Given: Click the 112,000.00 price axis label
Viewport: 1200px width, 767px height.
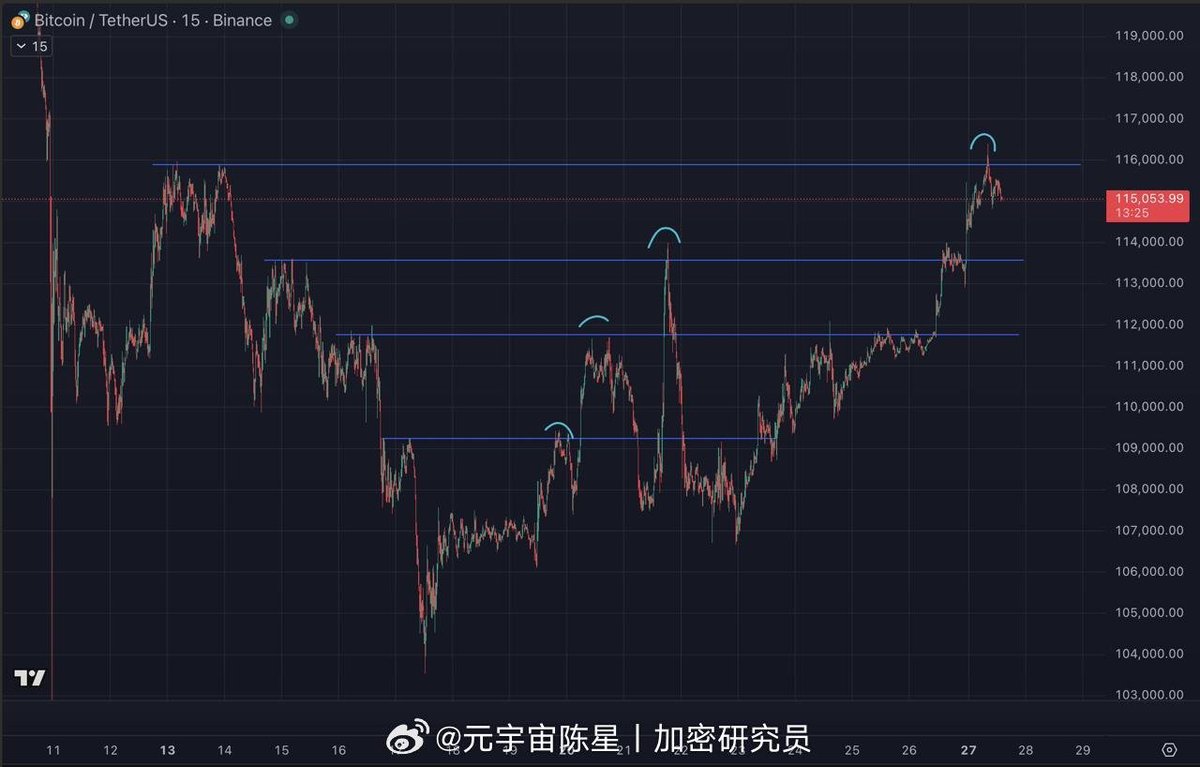Looking at the screenshot, I should pyautogui.click(x=1149, y=324).
